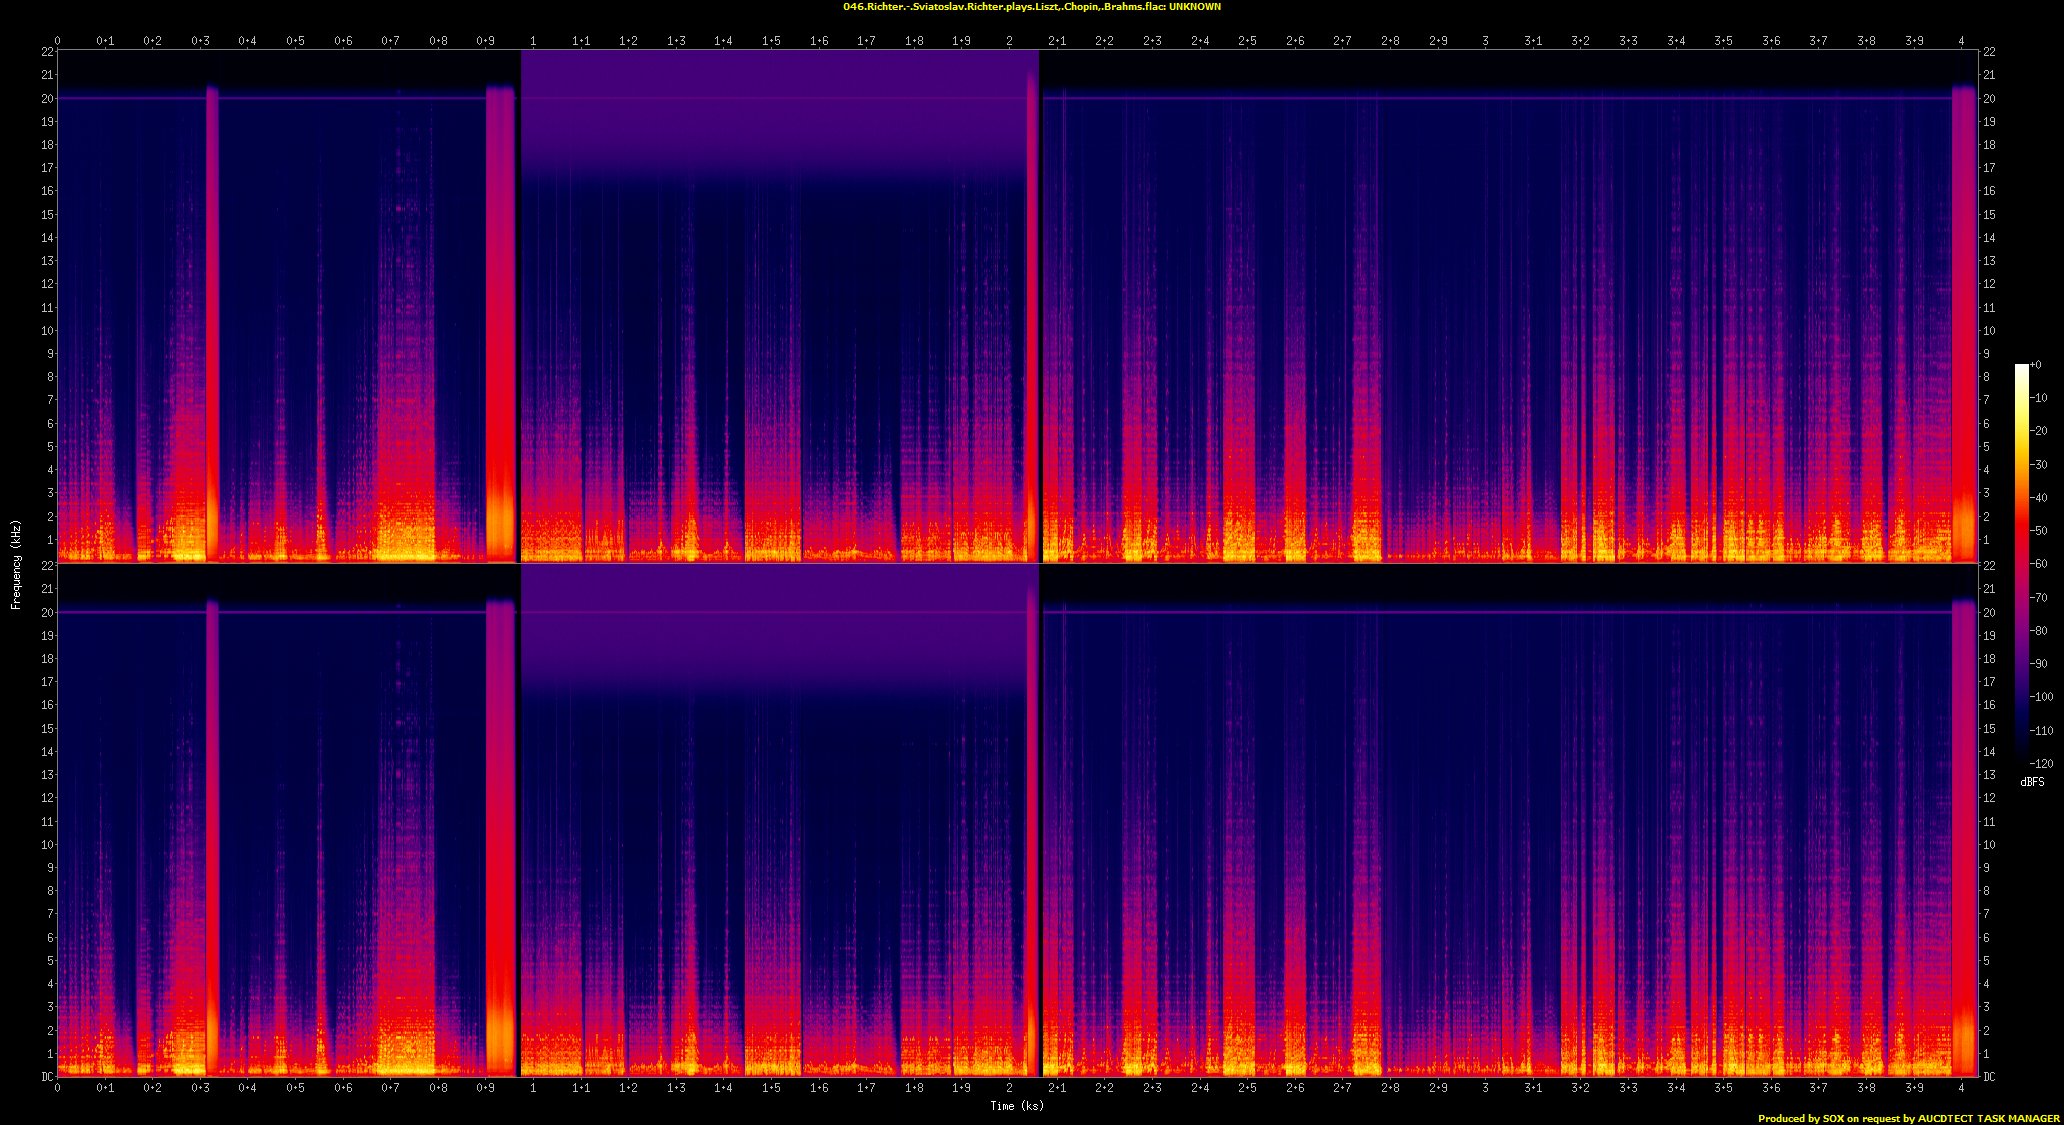This screenshot has width=2064, height=1125.
Task: Click the dBFS color scale bar
Action: 2021,564
